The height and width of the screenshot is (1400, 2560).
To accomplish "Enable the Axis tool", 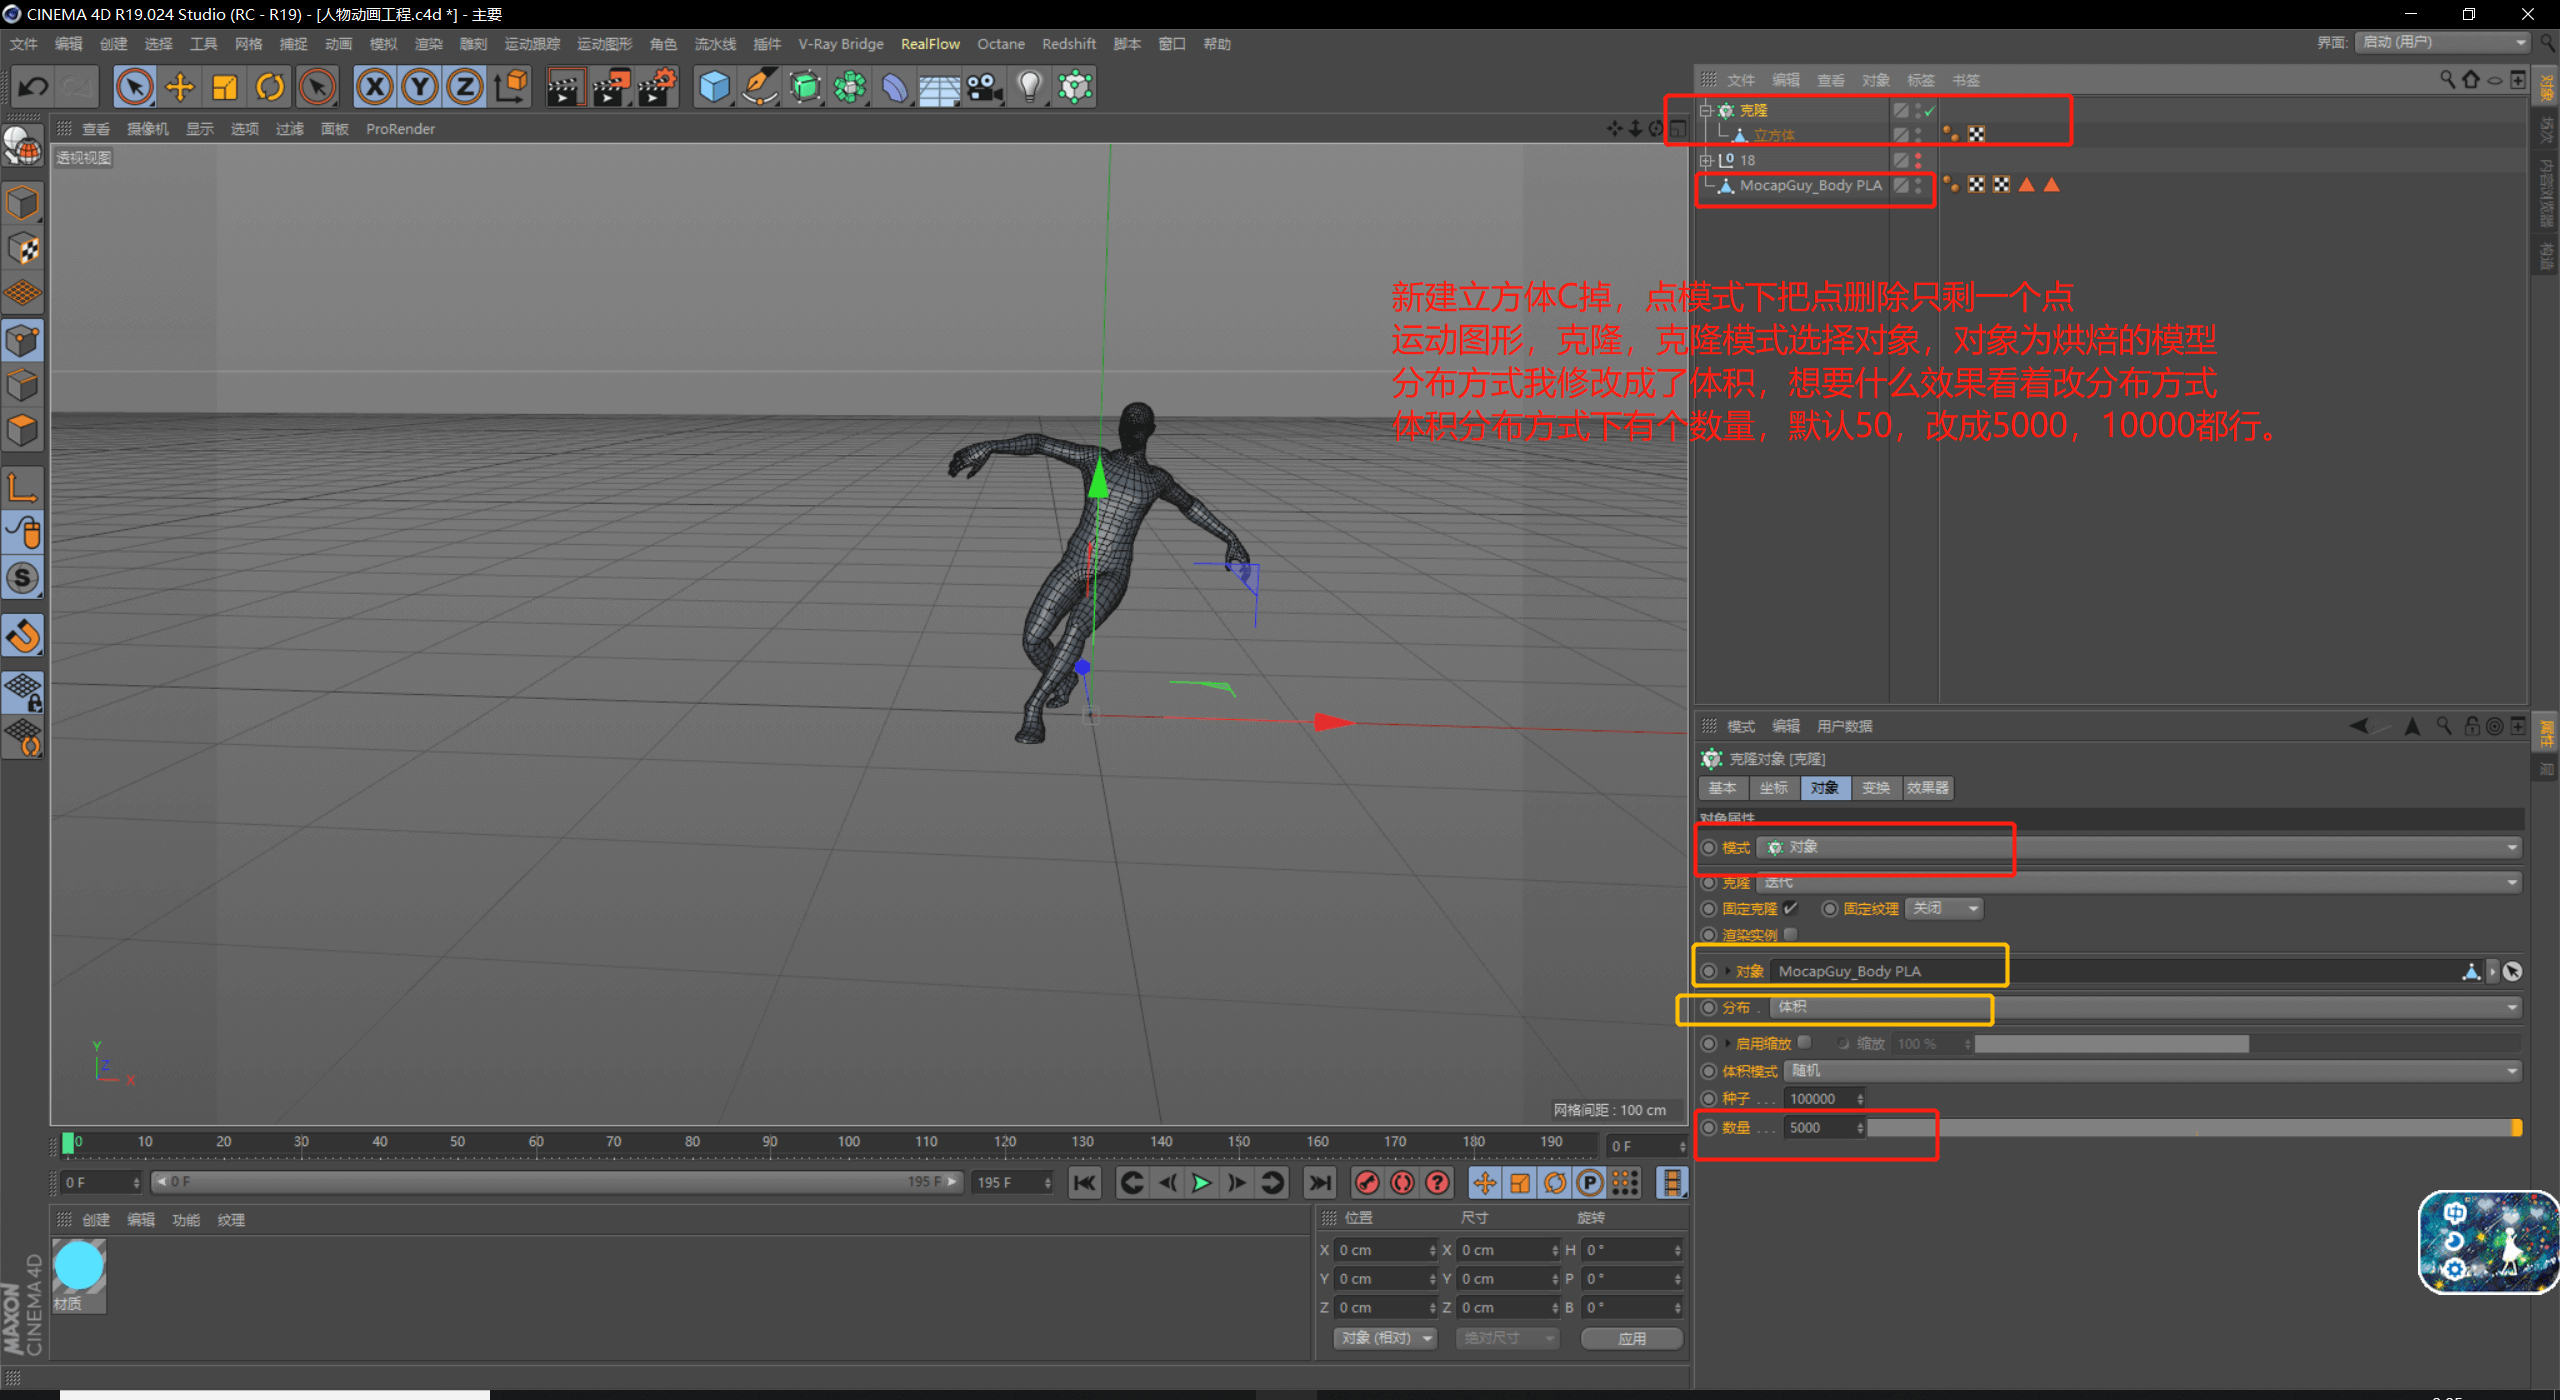I will (23, 488).
